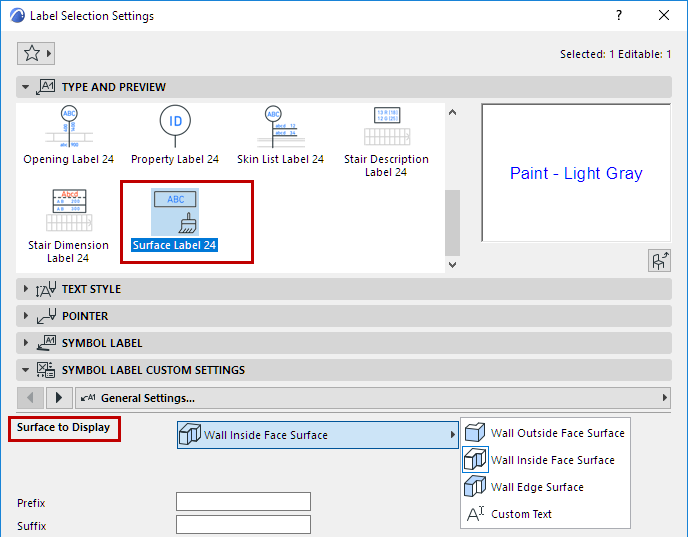Click the Favorites dropdown arrow

(x=49, y=54)
